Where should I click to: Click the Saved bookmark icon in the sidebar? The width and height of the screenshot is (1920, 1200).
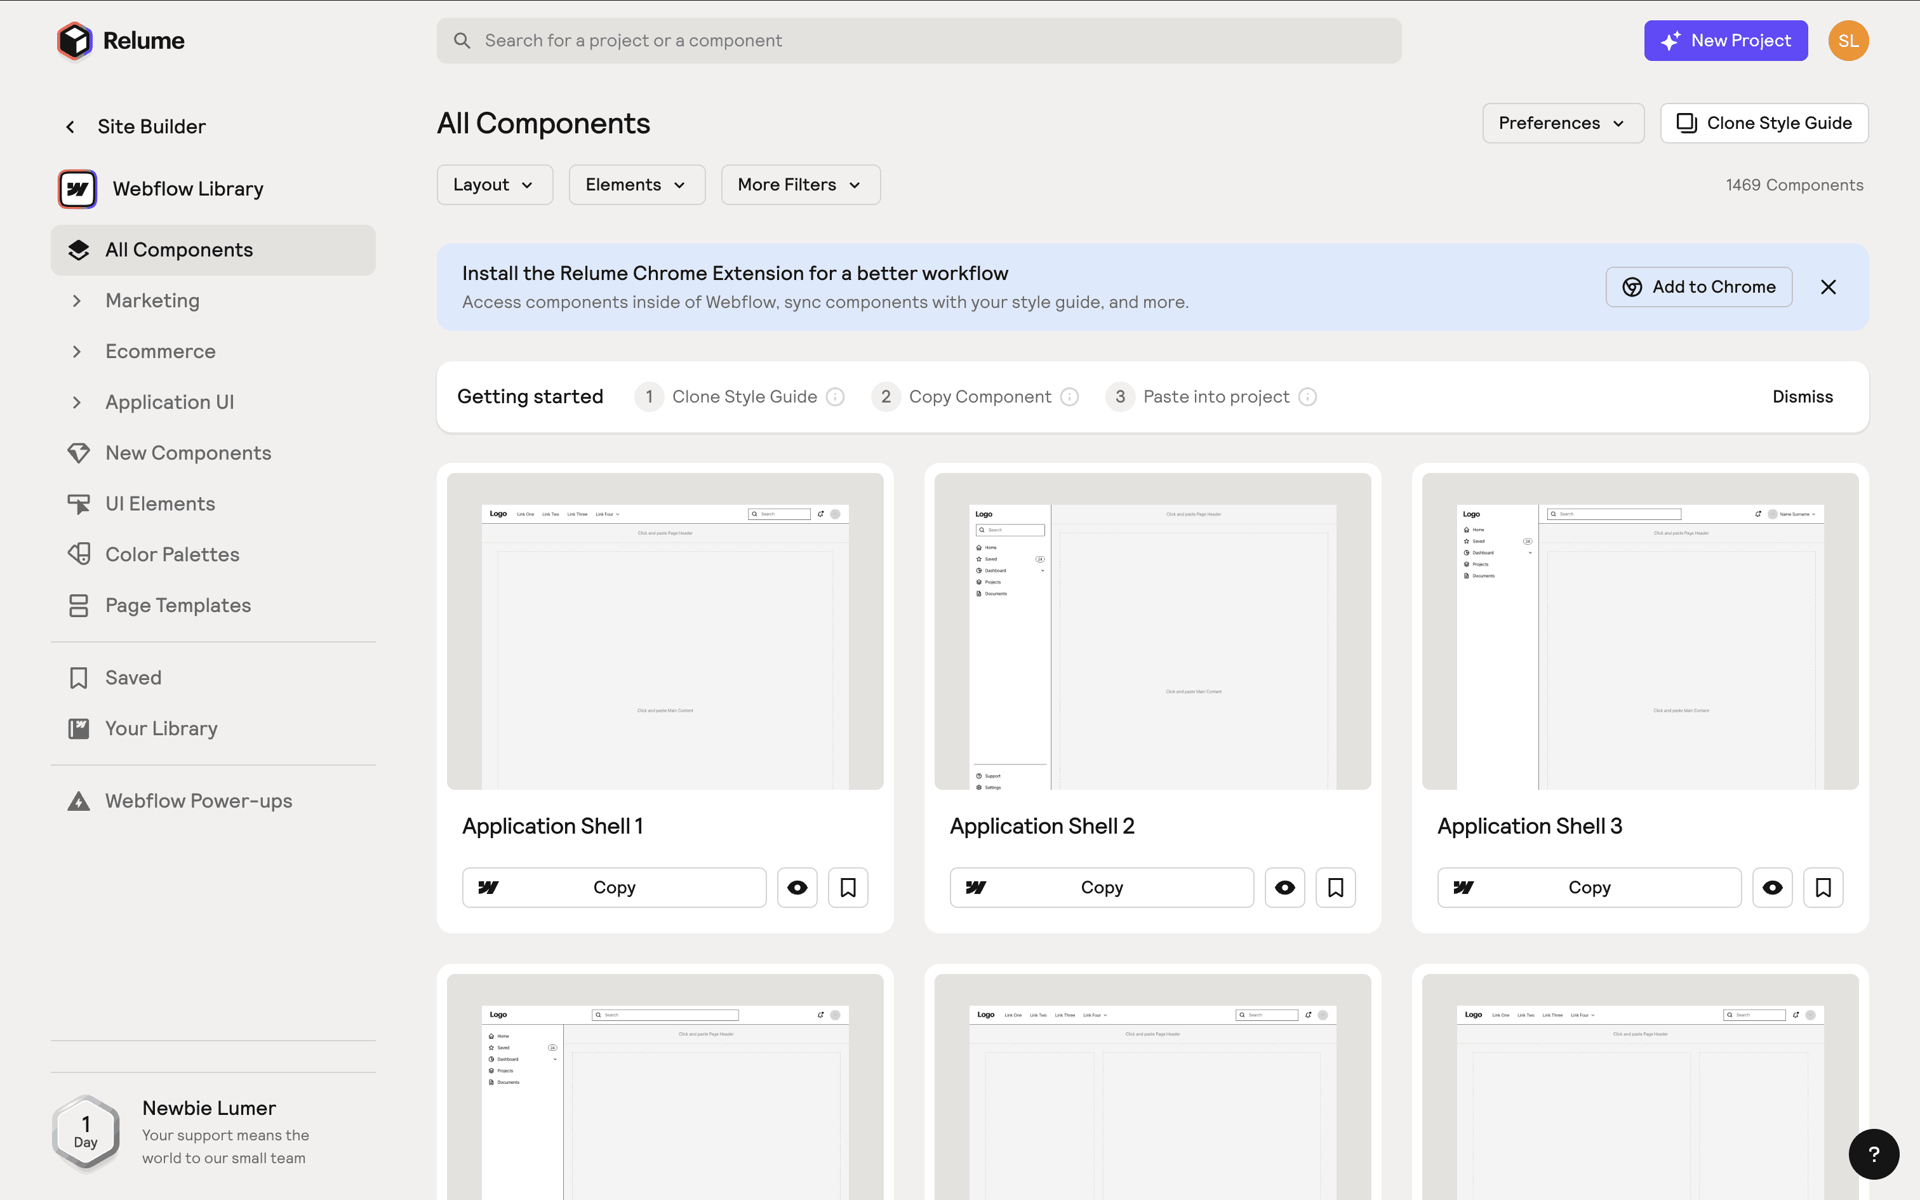(x=78, y=678)
